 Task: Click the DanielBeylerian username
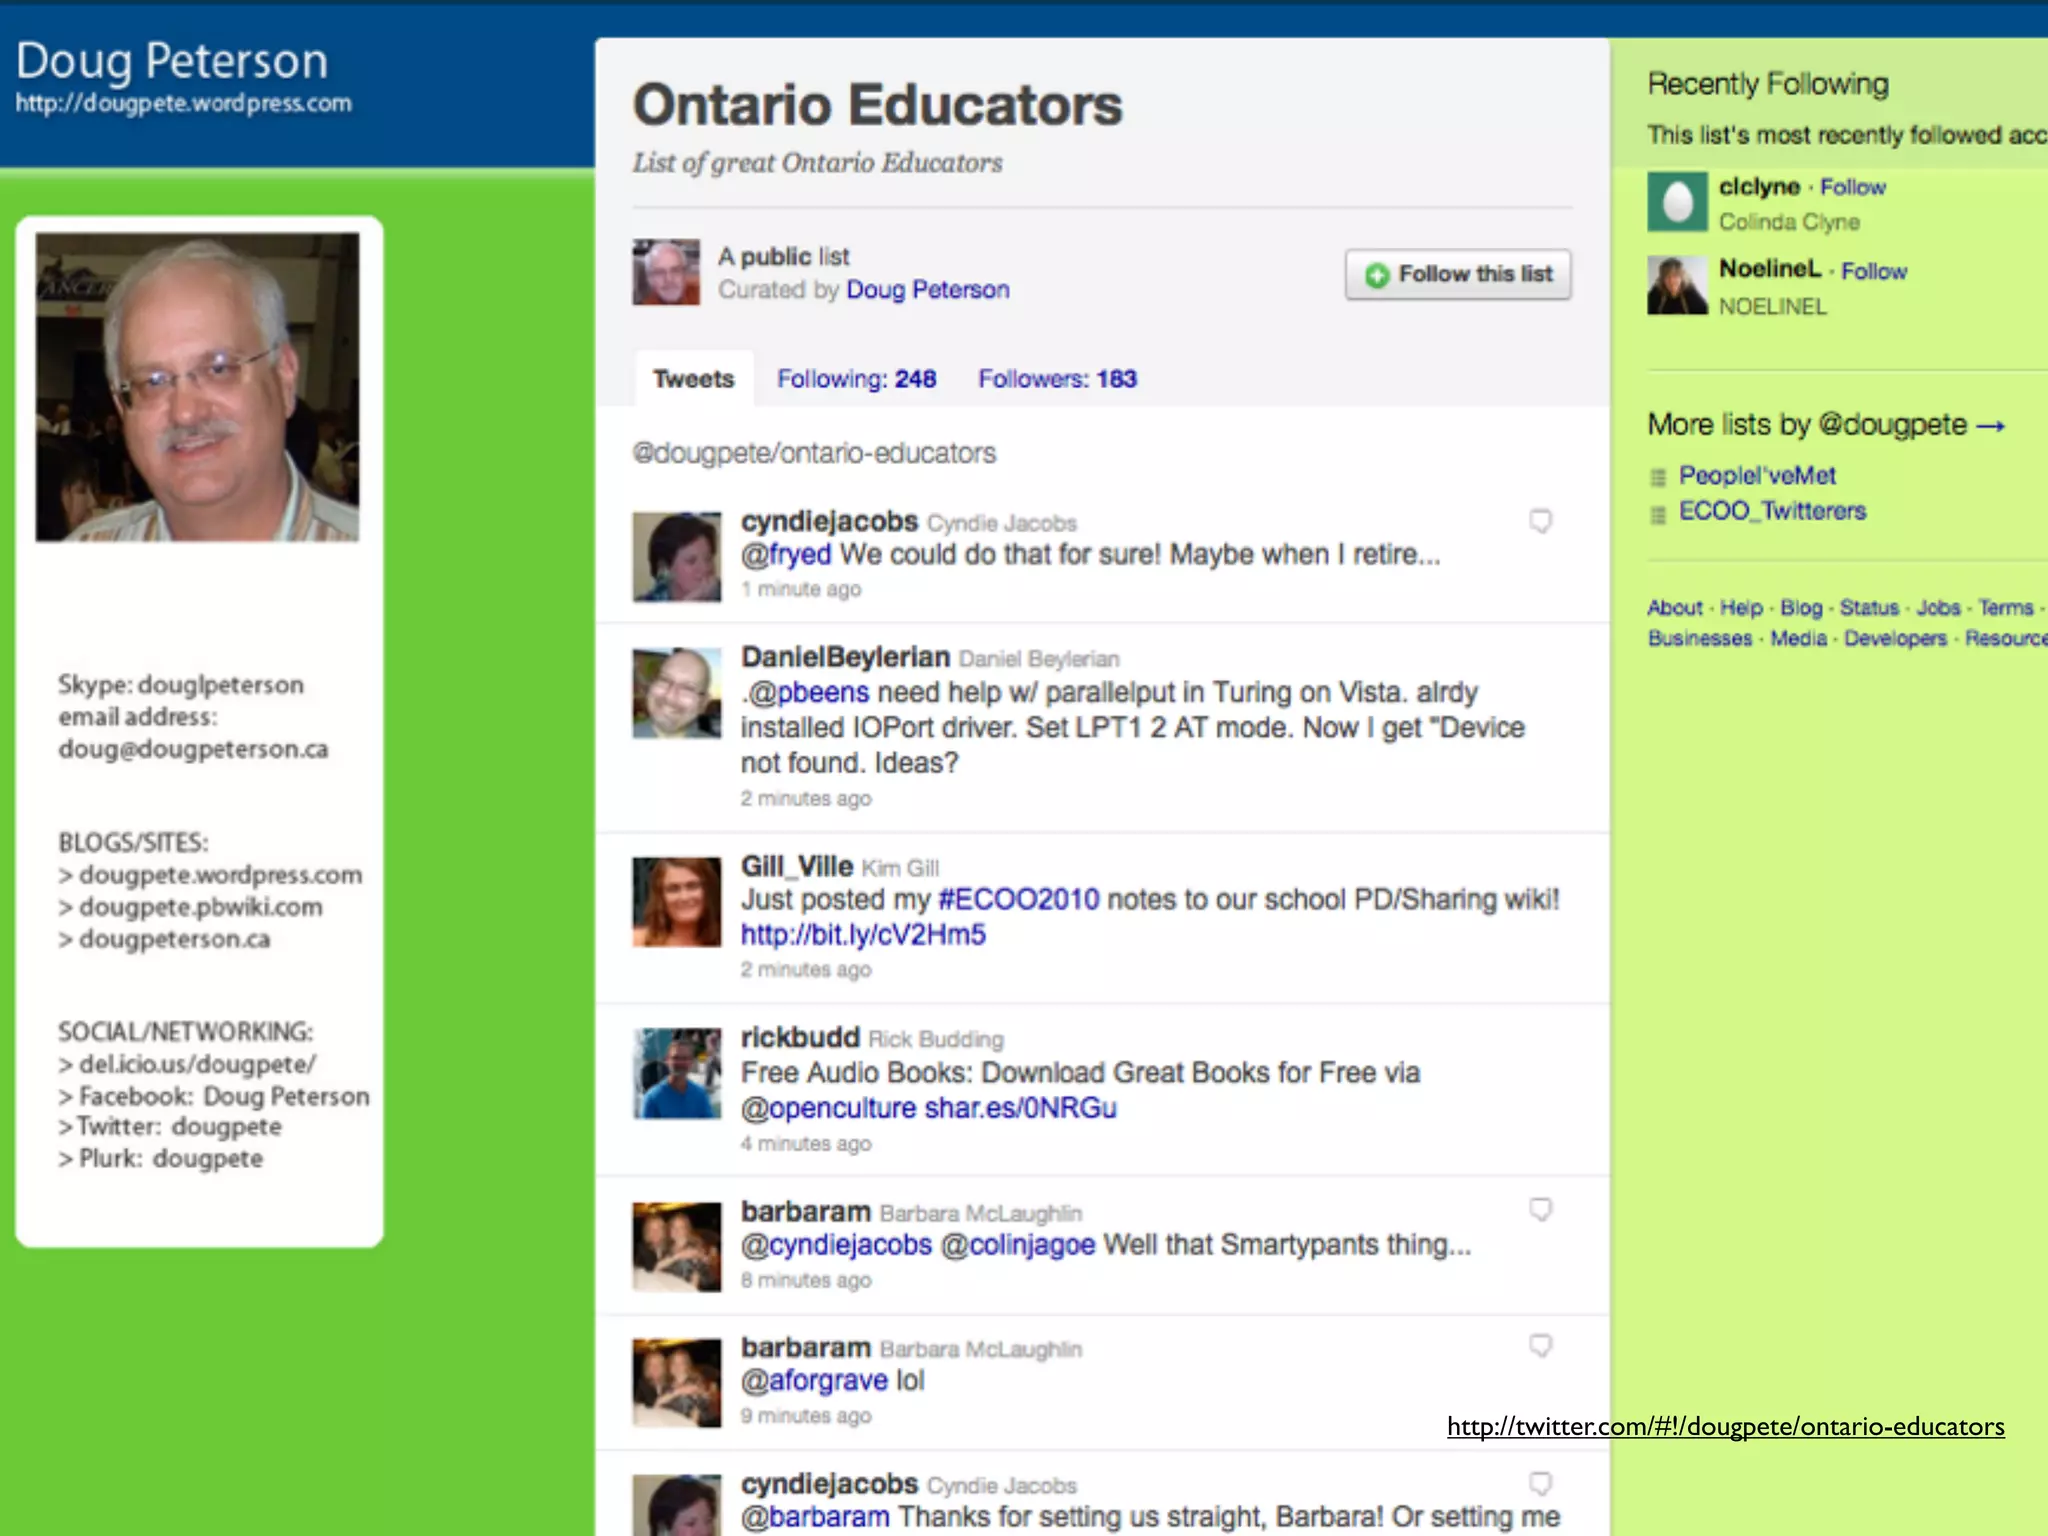[x=845, y=657]
